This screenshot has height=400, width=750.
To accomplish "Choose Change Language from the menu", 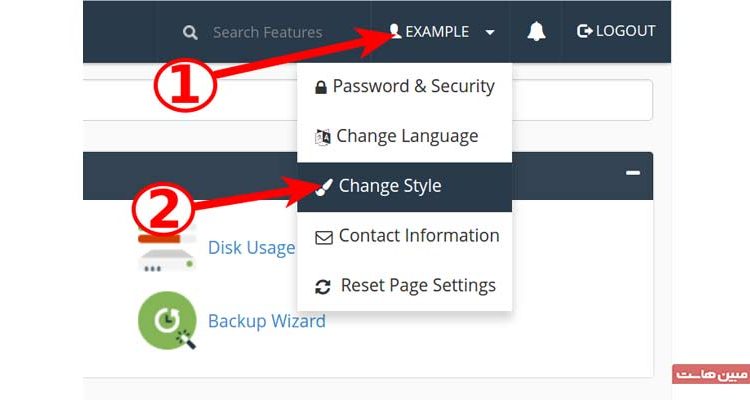I will point(407,136).
